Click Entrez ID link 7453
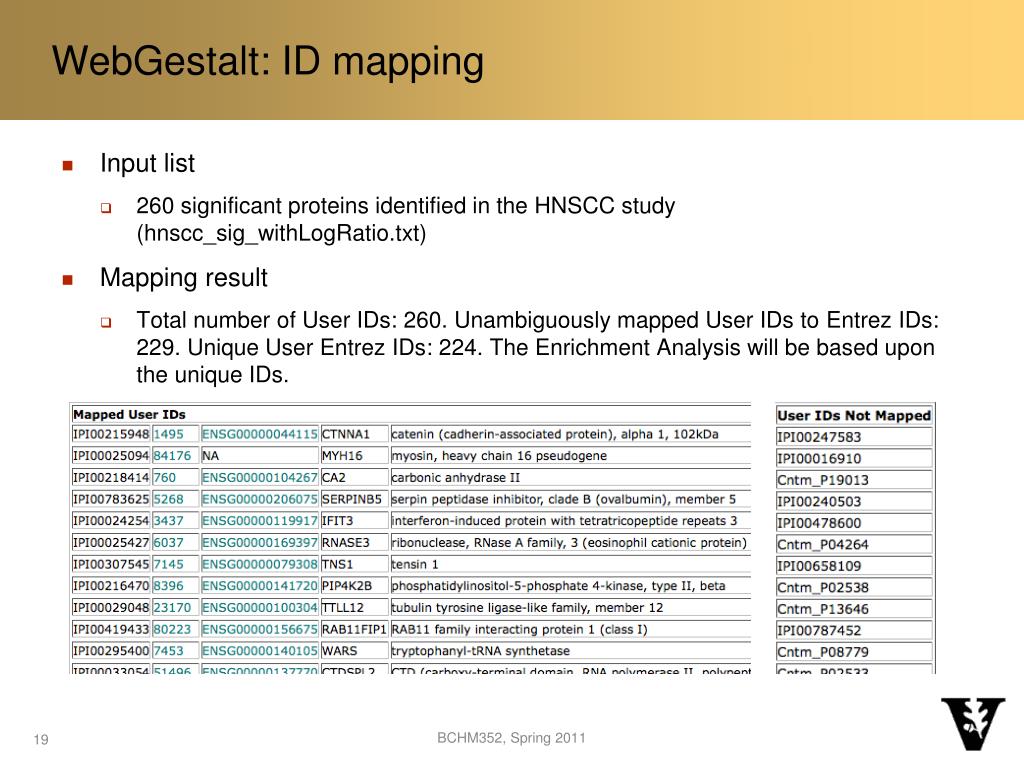 168,651
